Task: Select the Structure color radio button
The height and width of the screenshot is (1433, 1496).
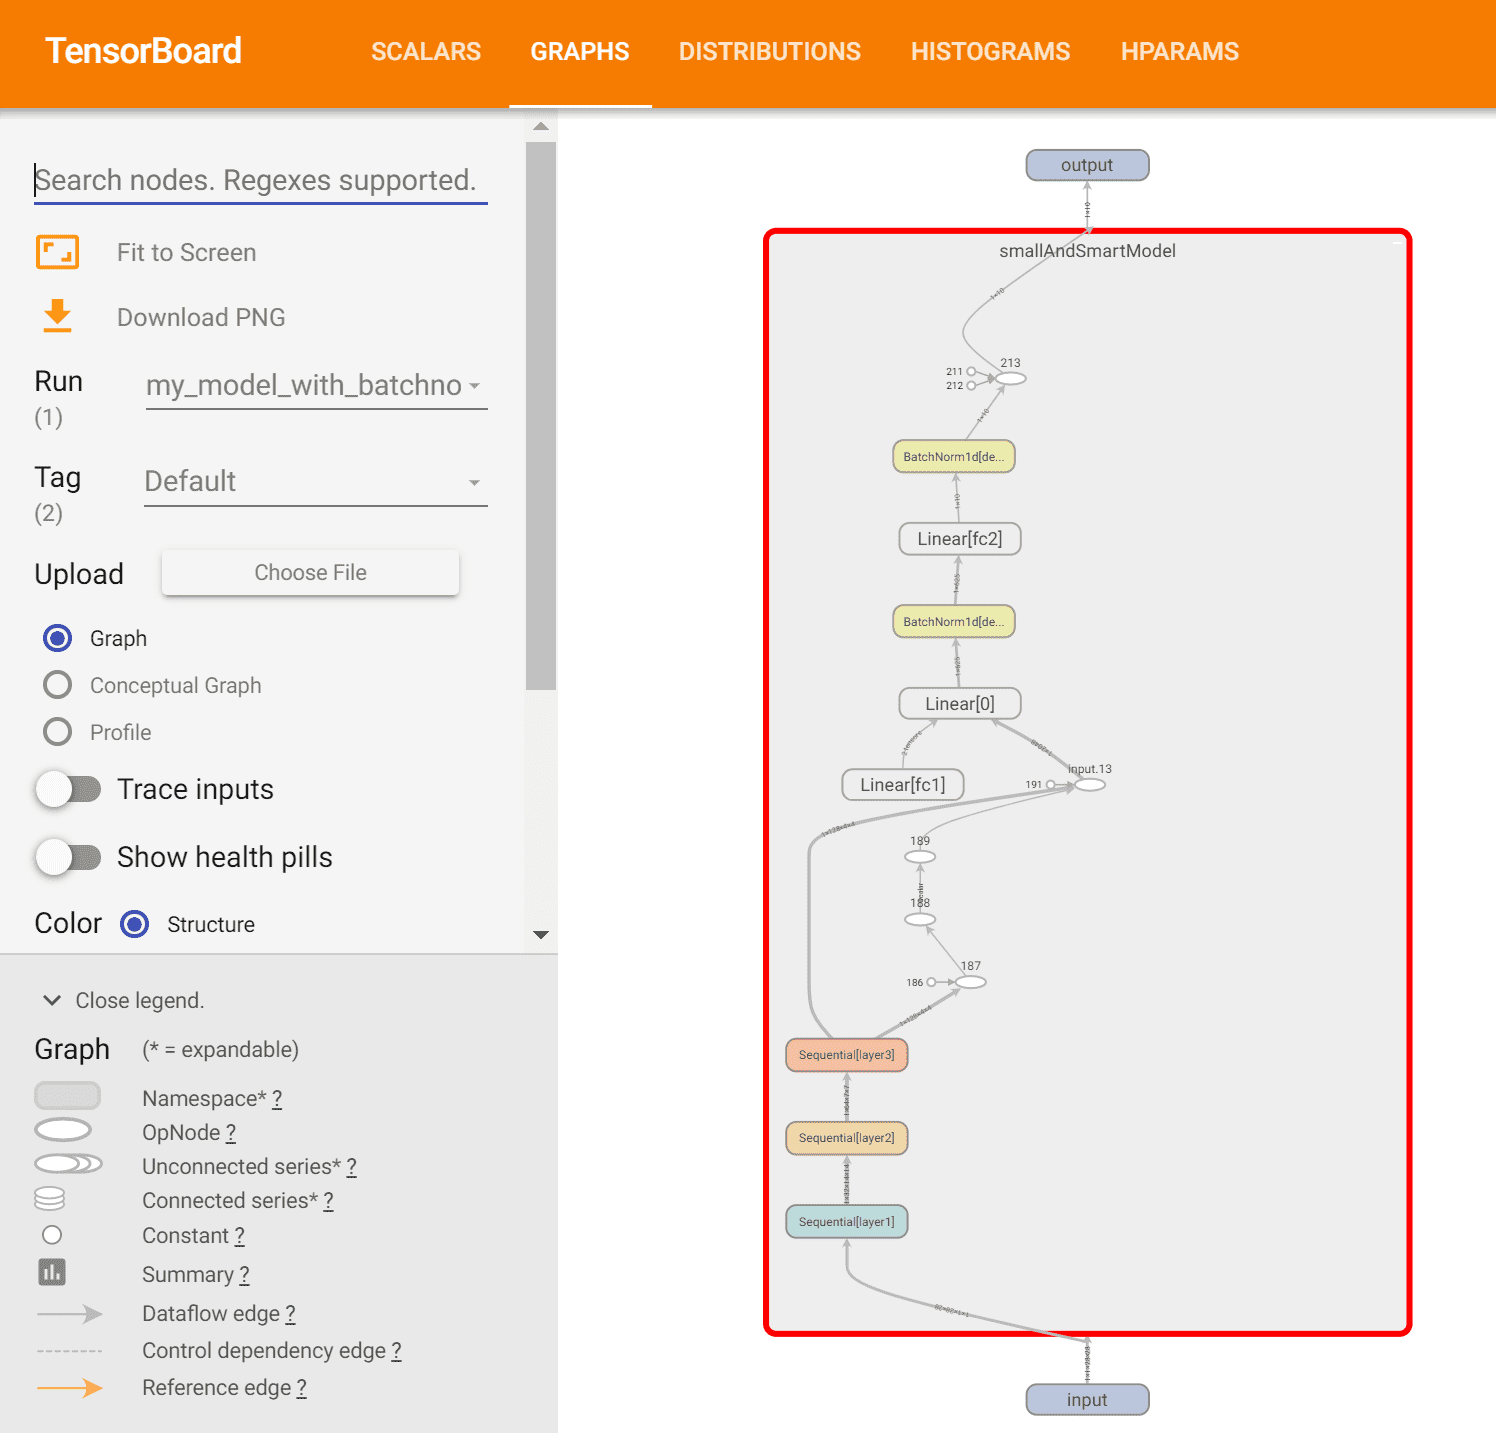Action: coord(135,924)
